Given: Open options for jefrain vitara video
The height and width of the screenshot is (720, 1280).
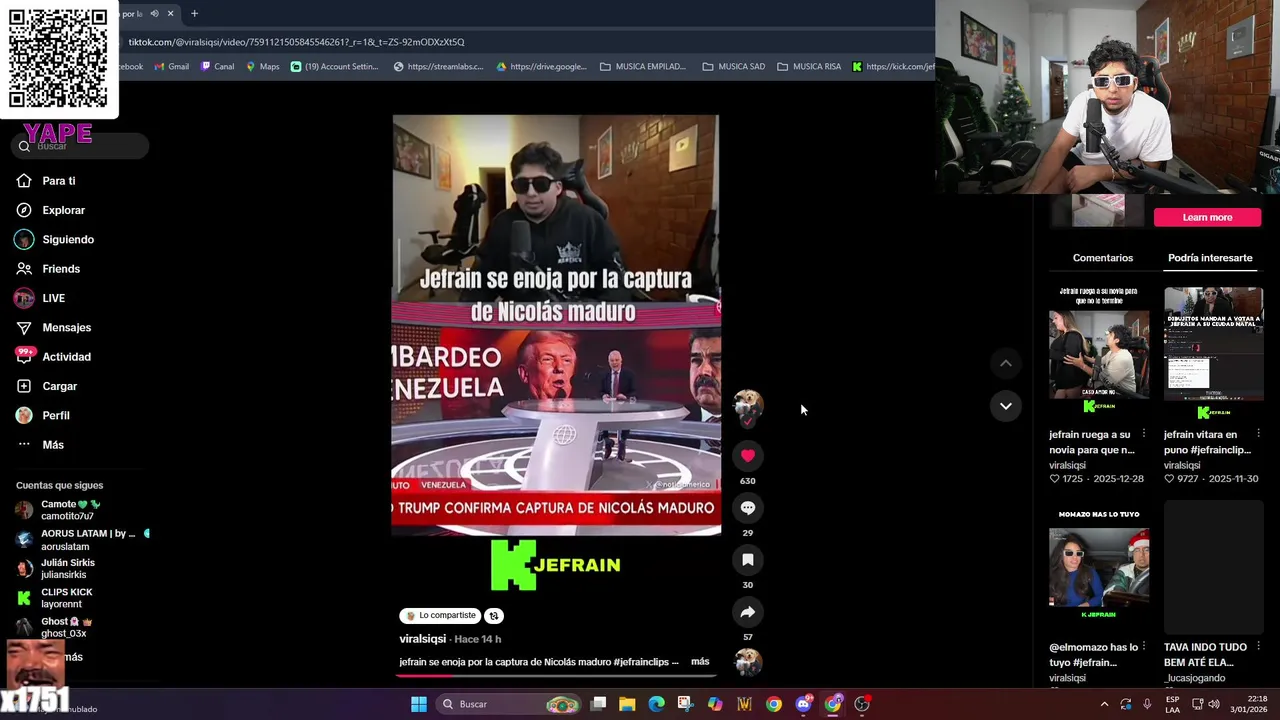Looking at the screenshot, I should point(1258,434).
